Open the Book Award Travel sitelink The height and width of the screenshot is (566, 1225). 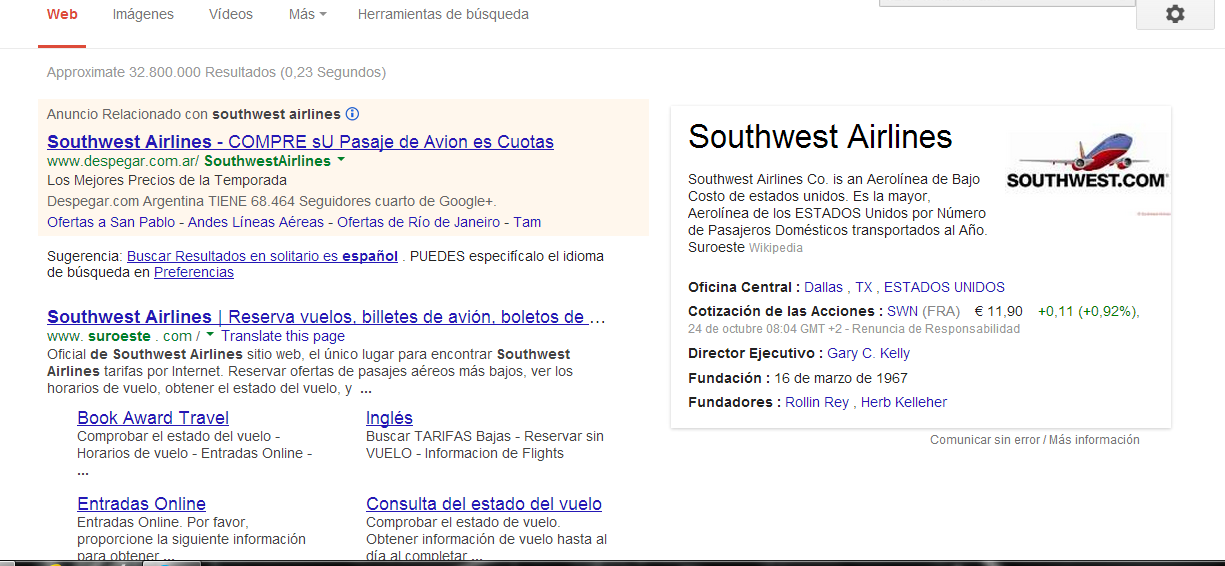coord(153,418)
